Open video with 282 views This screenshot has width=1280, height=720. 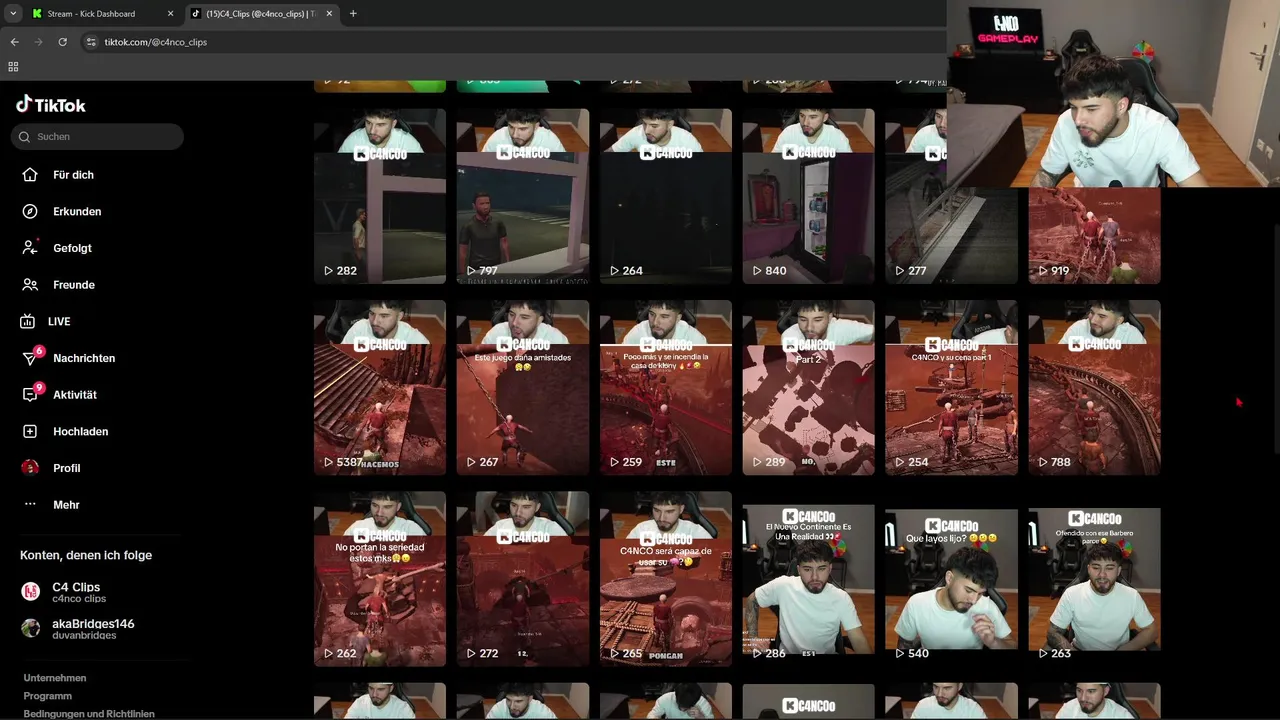point(380,196)
